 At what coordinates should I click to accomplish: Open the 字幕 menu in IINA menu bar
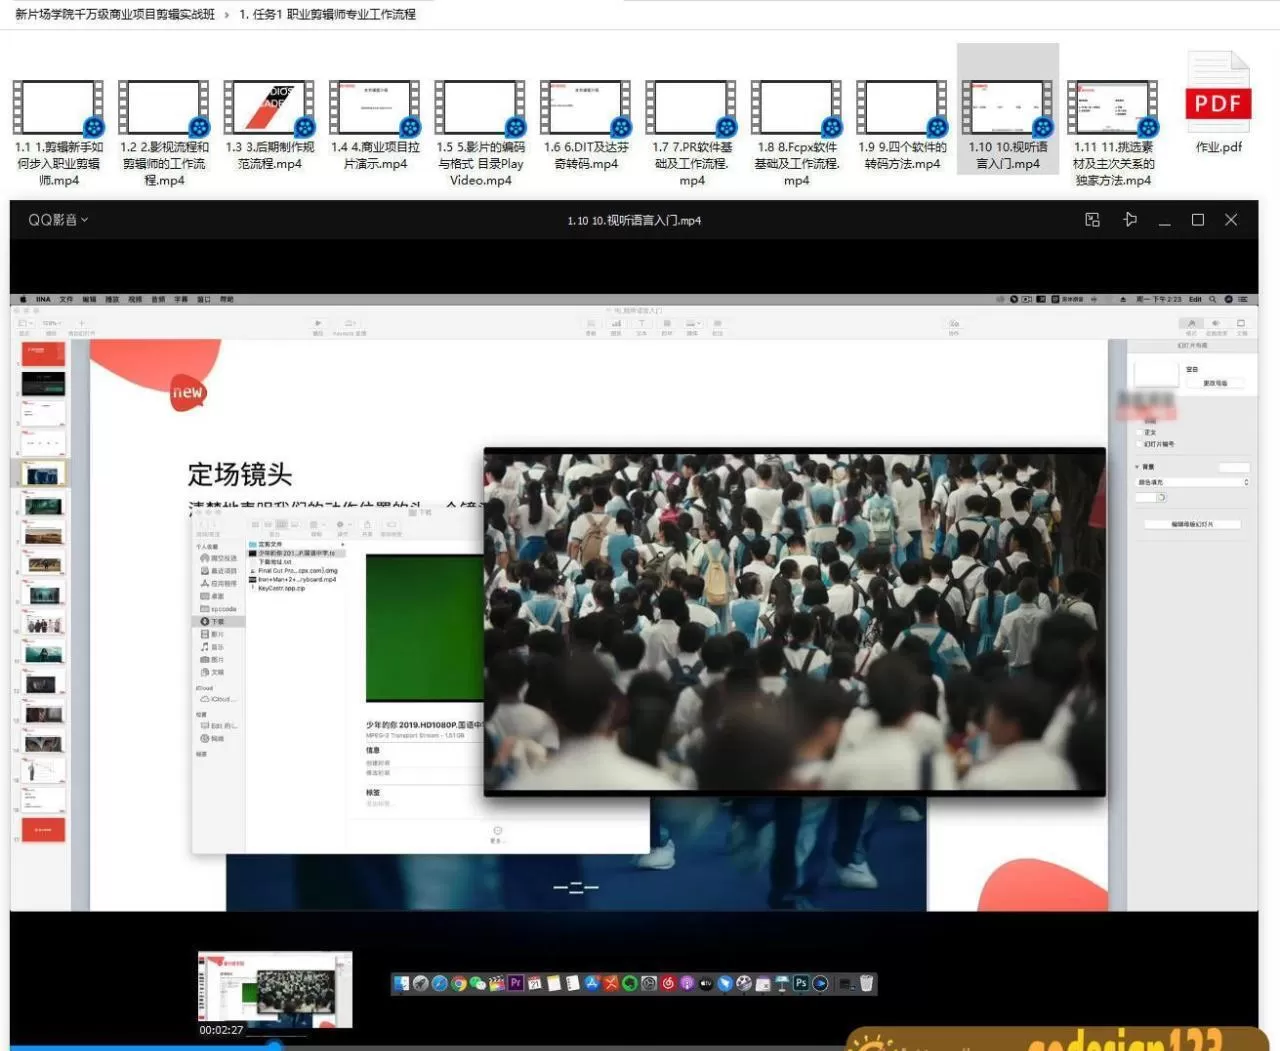179,298
